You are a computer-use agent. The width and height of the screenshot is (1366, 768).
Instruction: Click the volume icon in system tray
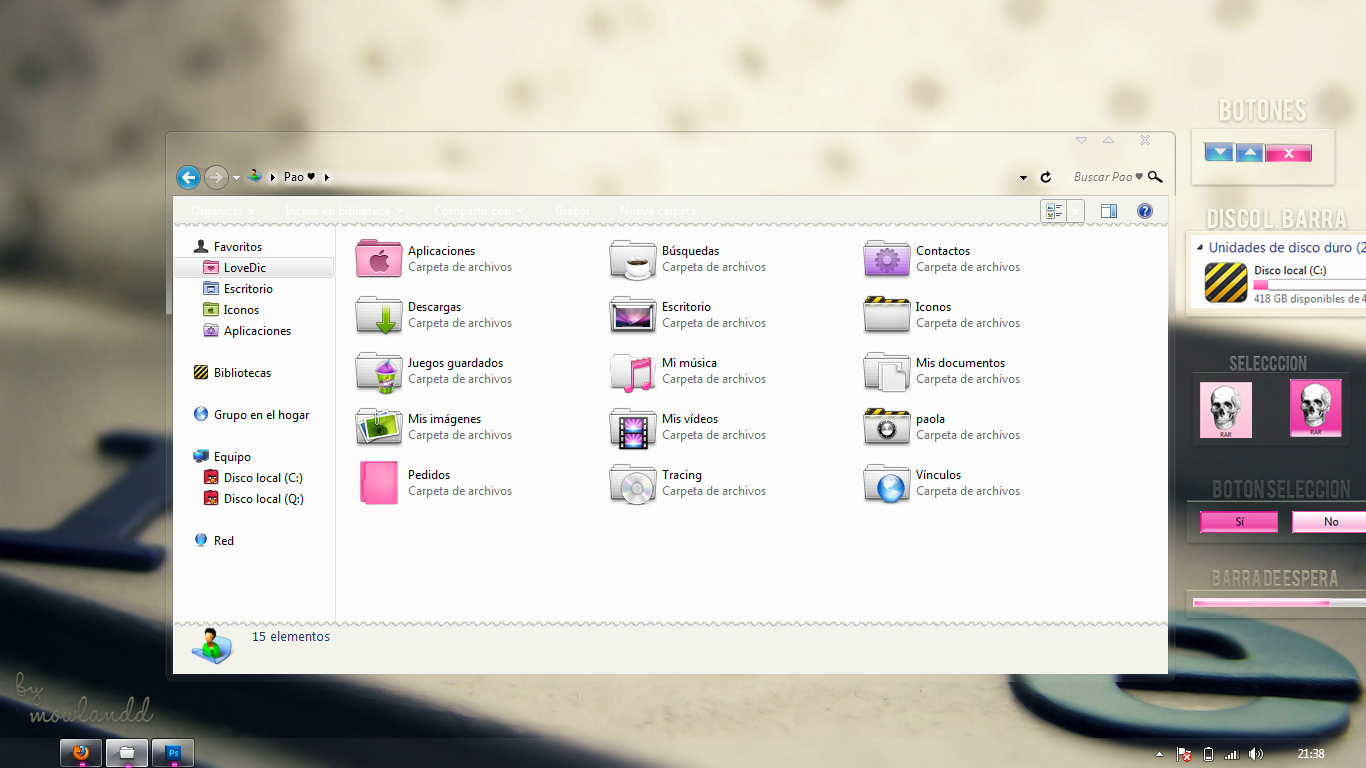[1256, 753]
